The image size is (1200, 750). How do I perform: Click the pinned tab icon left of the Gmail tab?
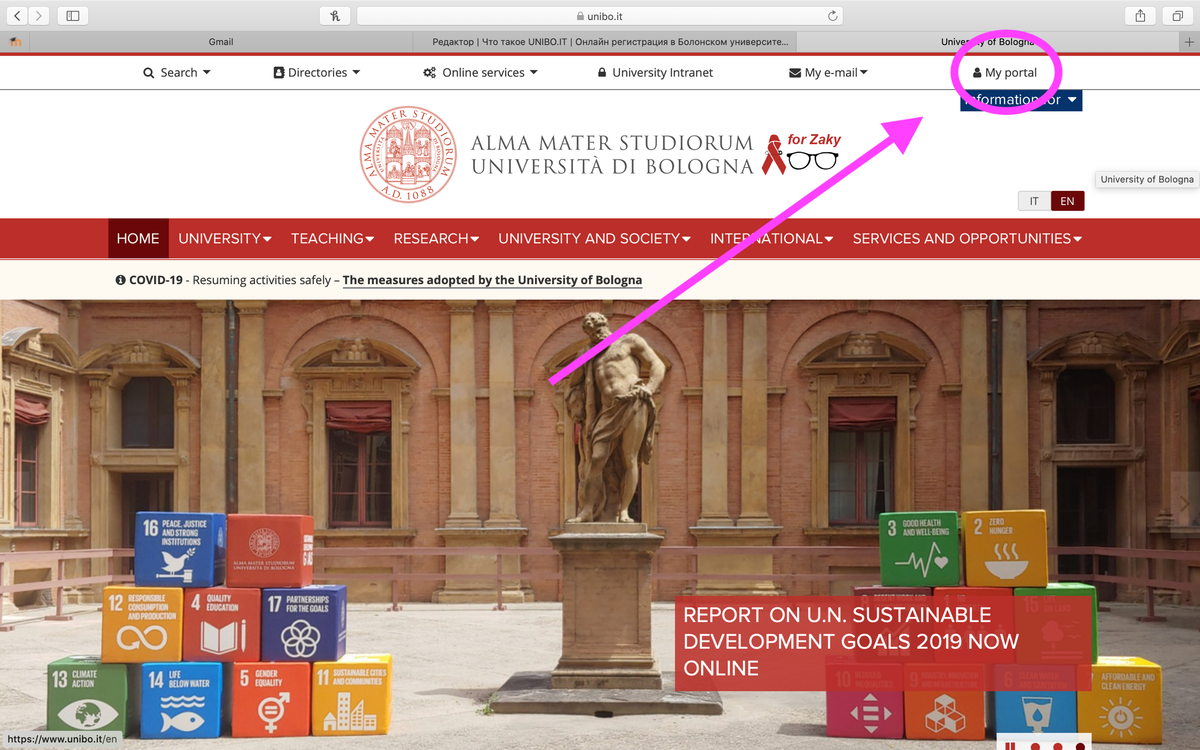point(15,42)
